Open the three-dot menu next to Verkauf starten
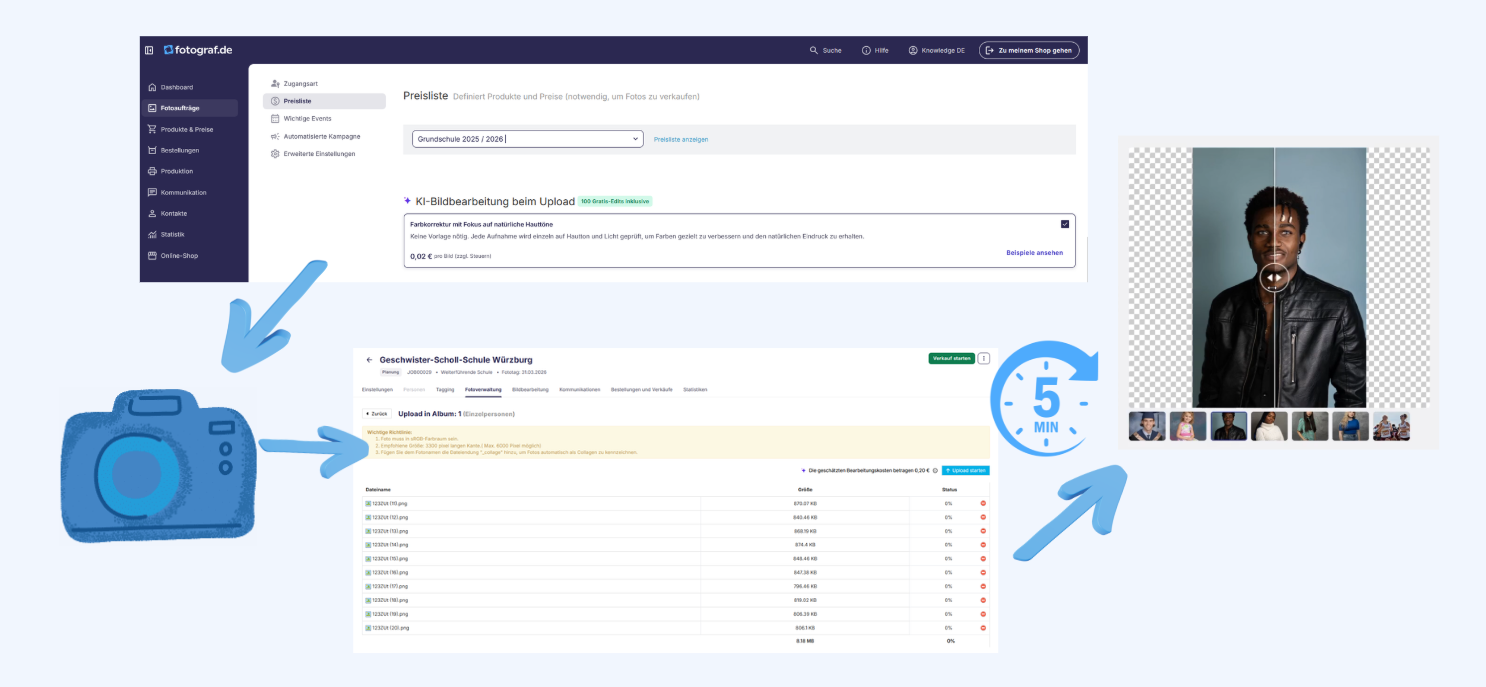The width and height of the screenshot is (1486, 687). (984, 359)
